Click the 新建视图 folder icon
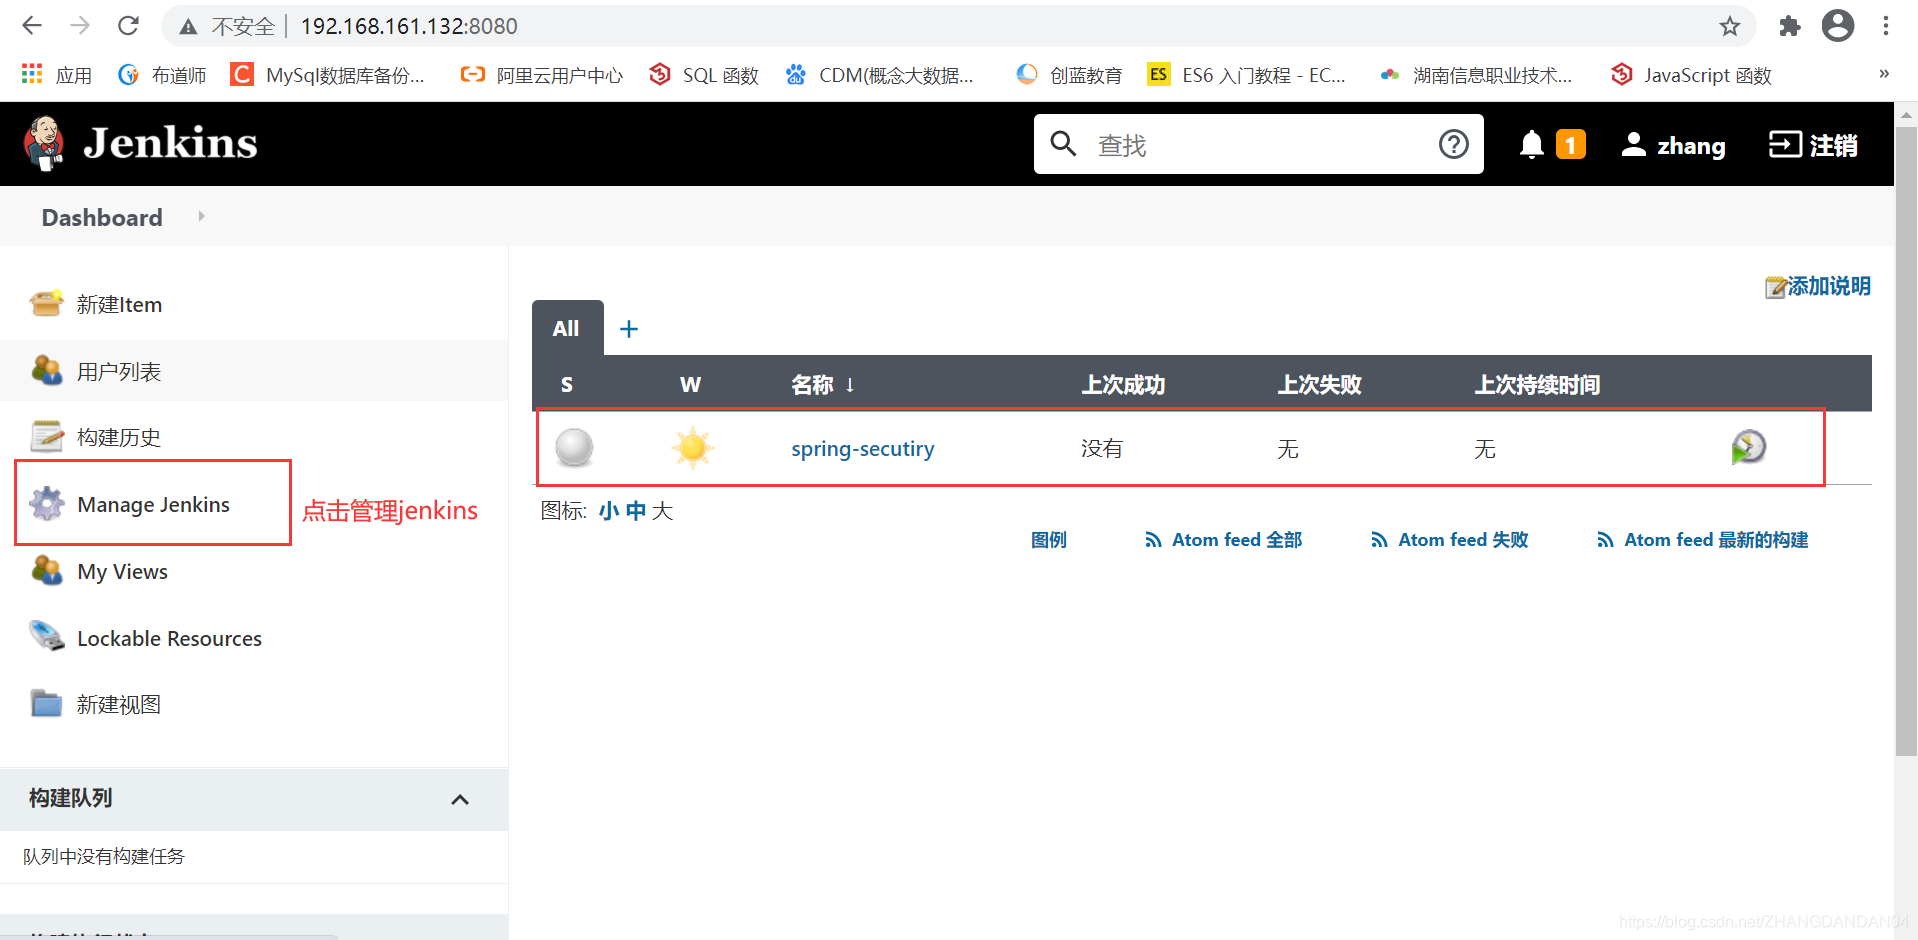This screenshot has width=1918, height=940. coord(47,703)
